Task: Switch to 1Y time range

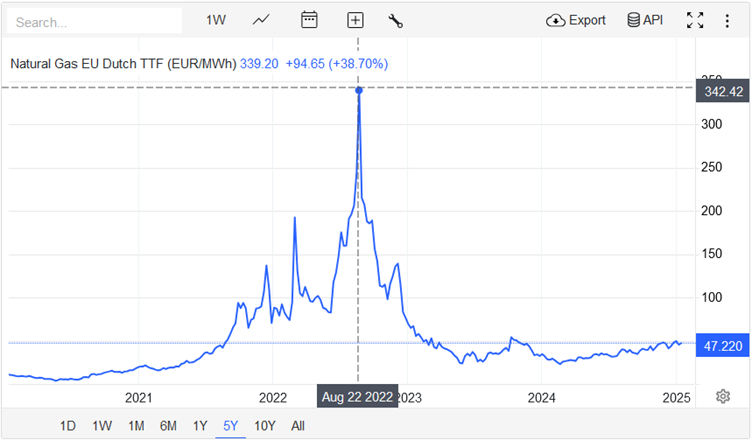Action: coord(200,426)
